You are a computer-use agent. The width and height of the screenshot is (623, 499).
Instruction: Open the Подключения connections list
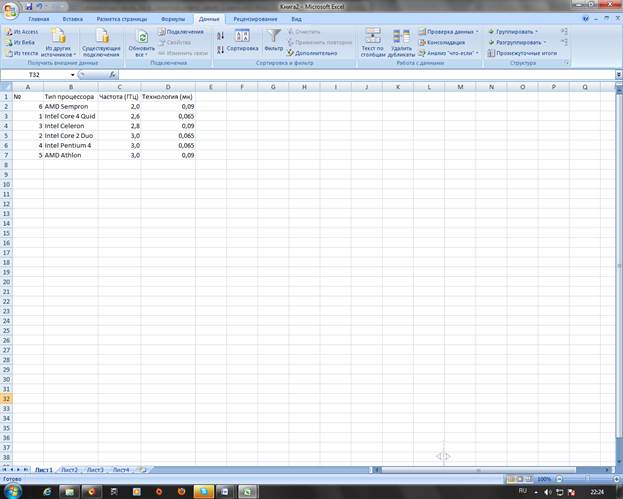181,32
